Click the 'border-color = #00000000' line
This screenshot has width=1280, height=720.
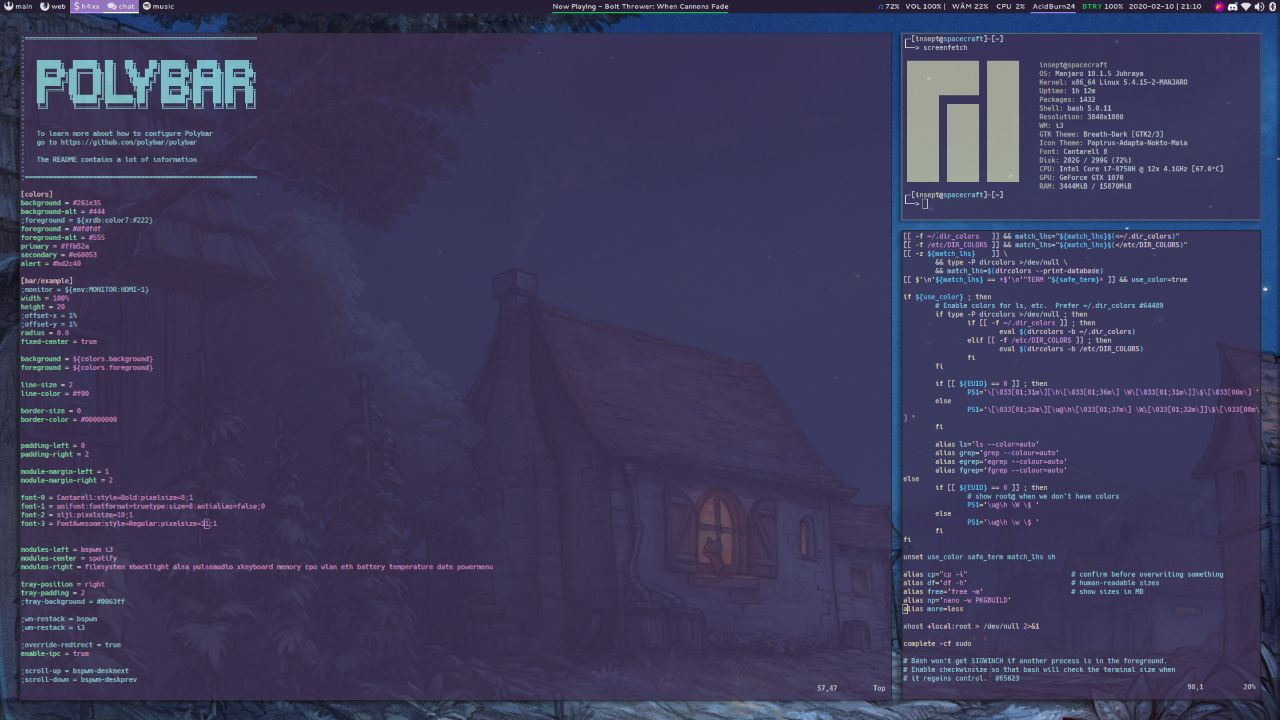point(69,419)
